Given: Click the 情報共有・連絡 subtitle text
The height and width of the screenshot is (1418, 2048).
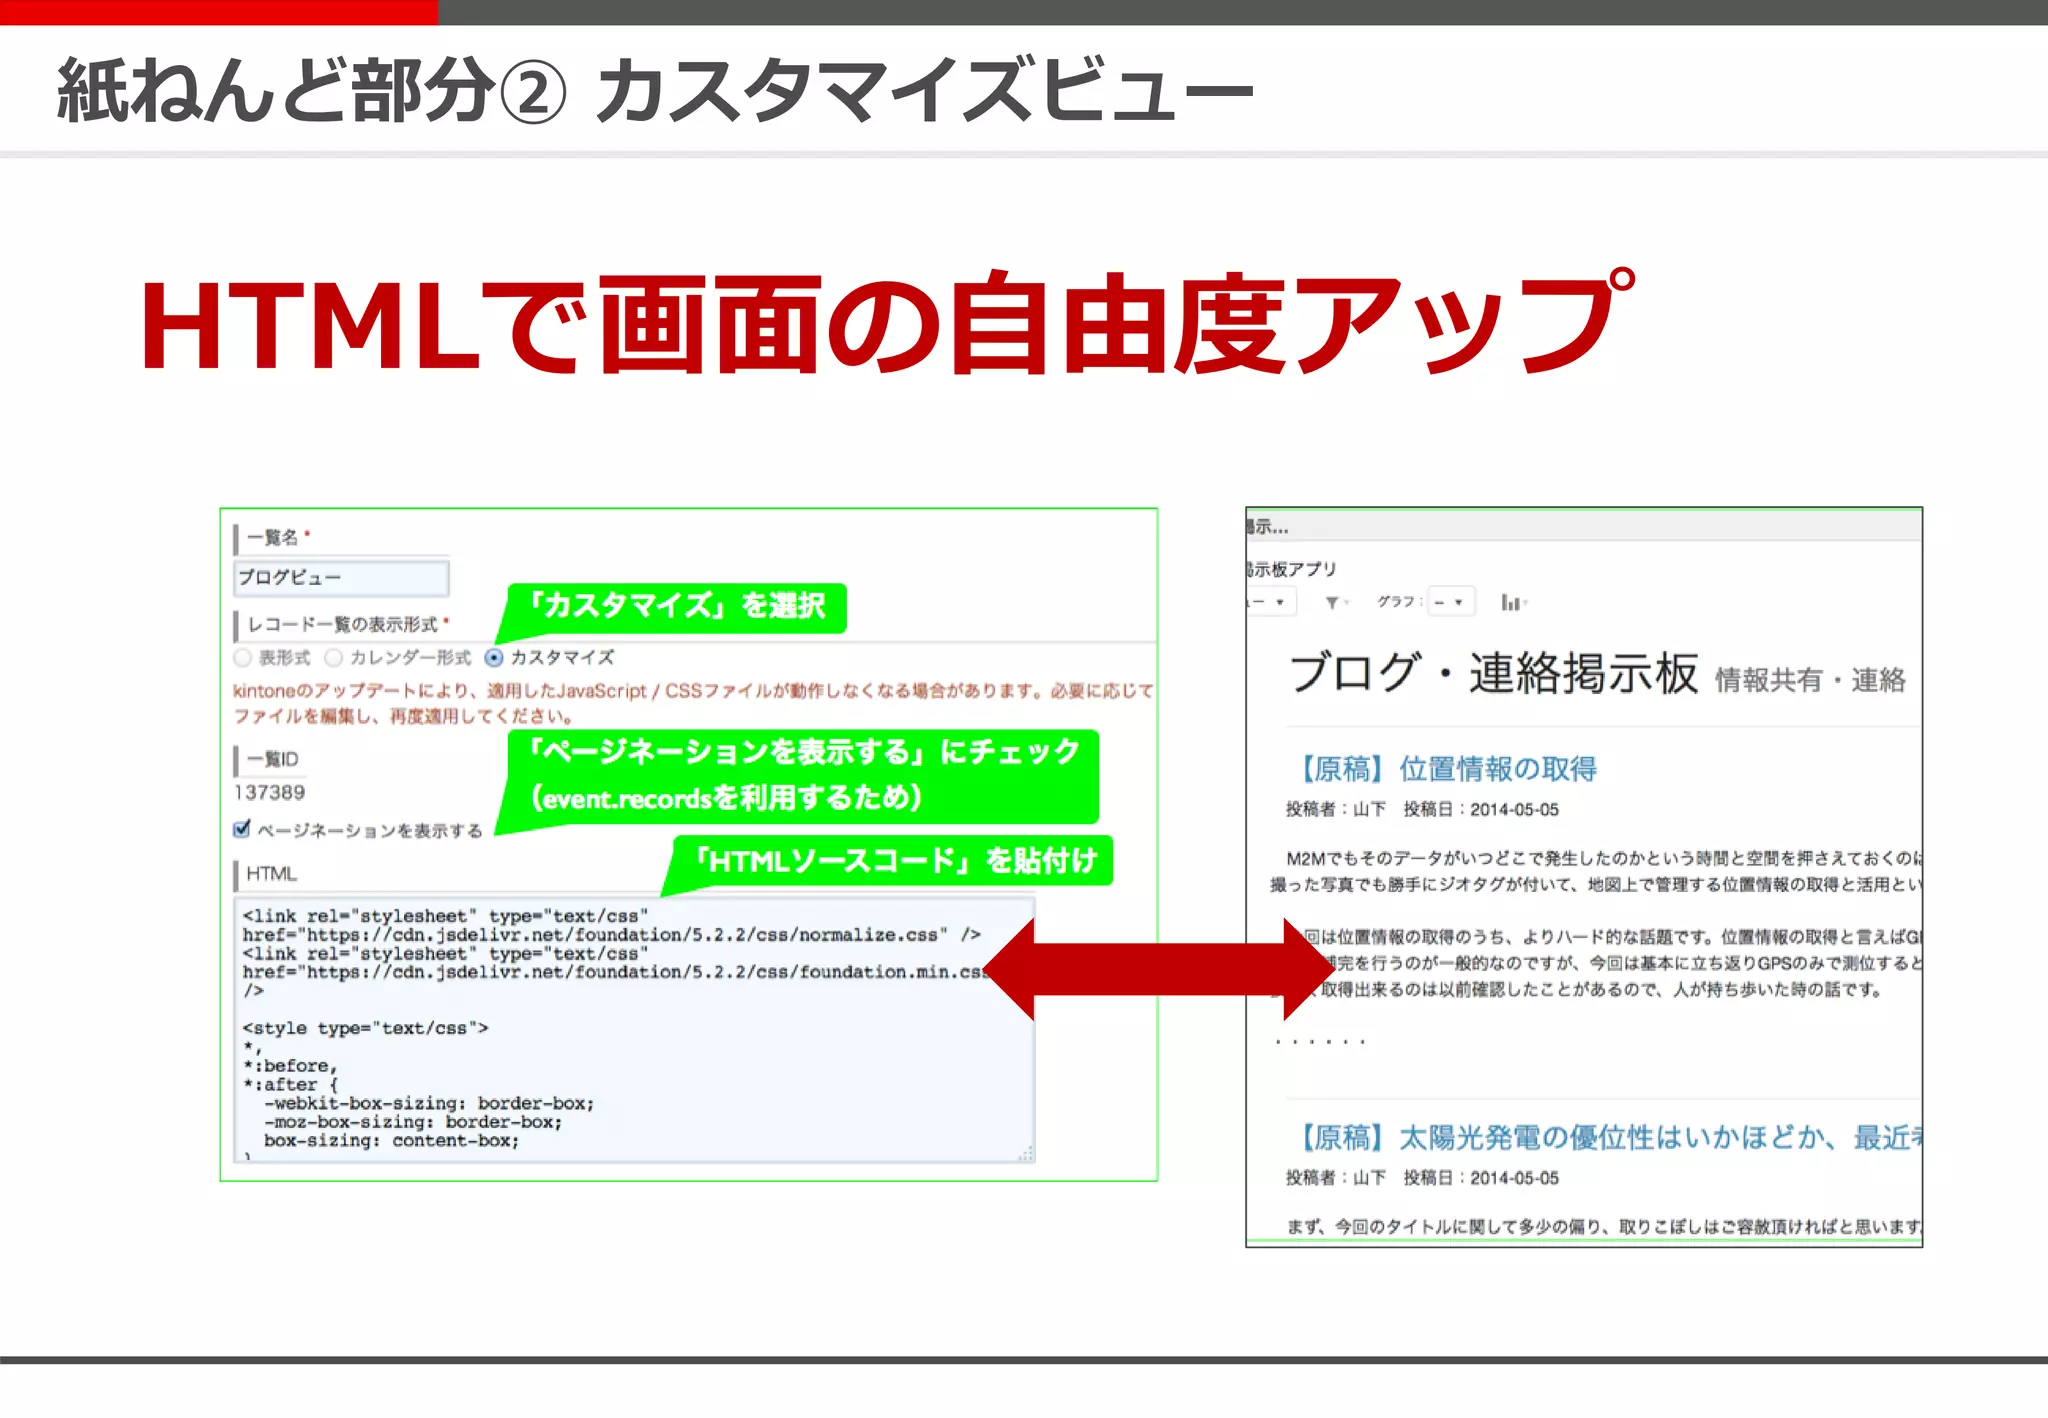Looking at the screenshot, I should 1811,680.
